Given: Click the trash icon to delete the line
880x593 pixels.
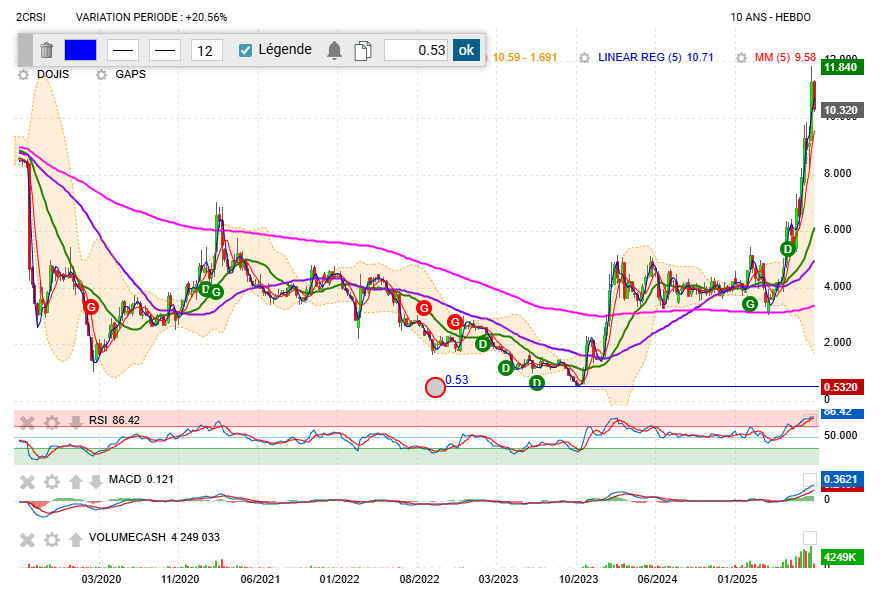Looking at the screenshot, I should coord(46,50).
